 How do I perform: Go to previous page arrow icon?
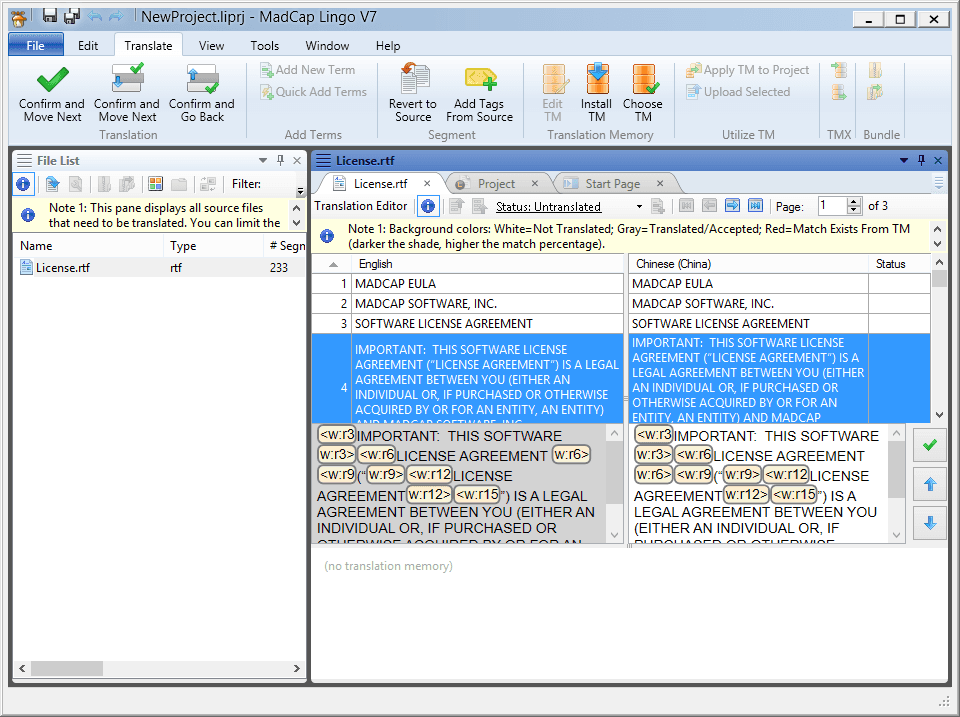point(709,206)
